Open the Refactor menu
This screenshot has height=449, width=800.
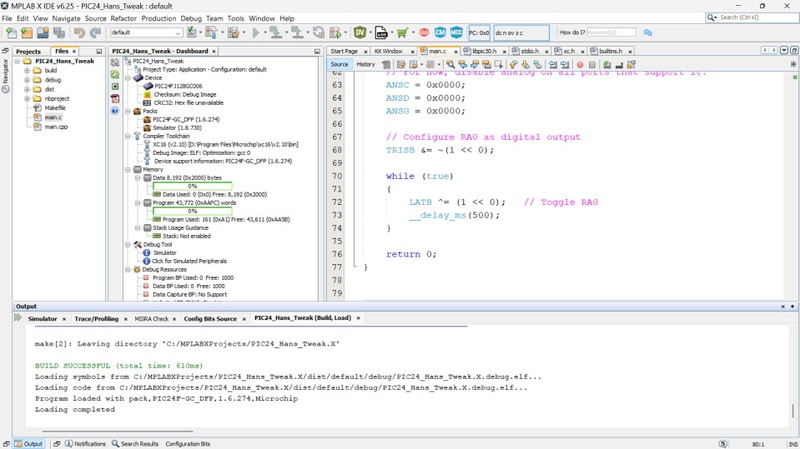click(123, 18)
